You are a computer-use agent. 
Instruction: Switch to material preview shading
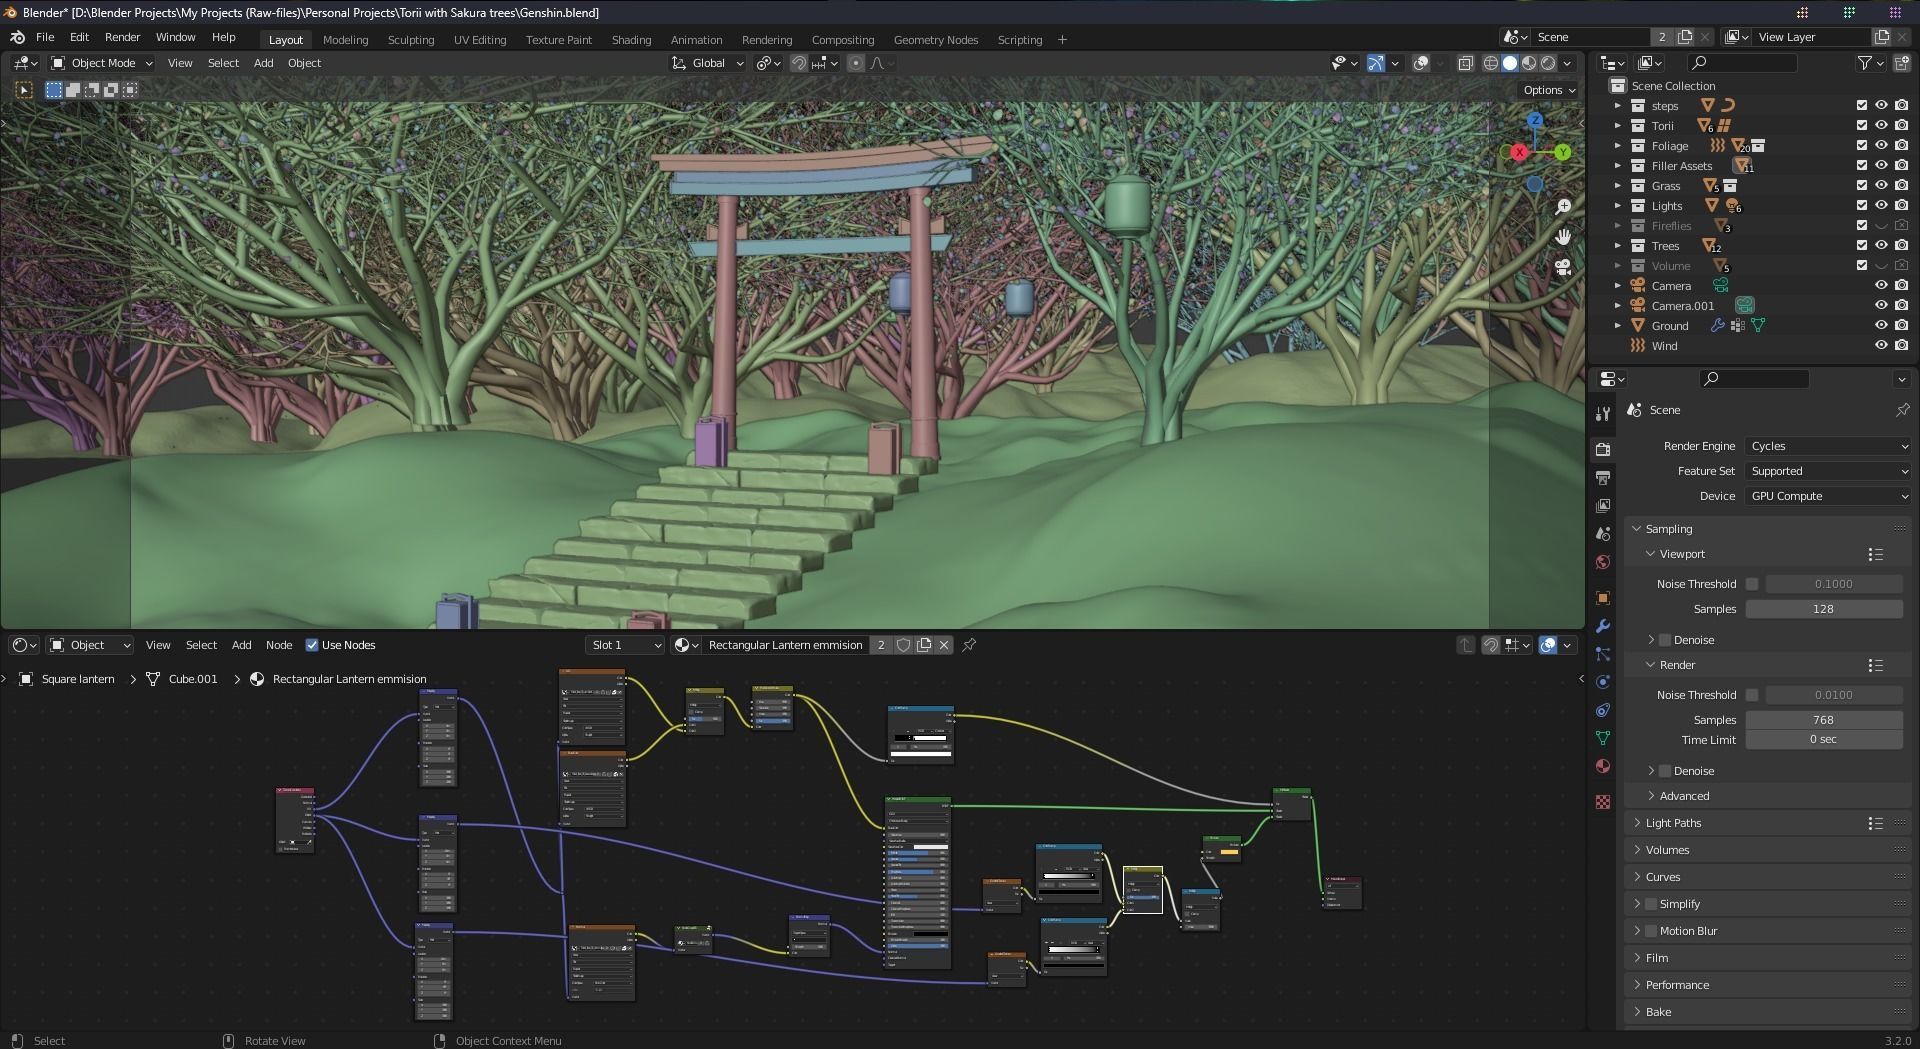(x=1529, y=63)
